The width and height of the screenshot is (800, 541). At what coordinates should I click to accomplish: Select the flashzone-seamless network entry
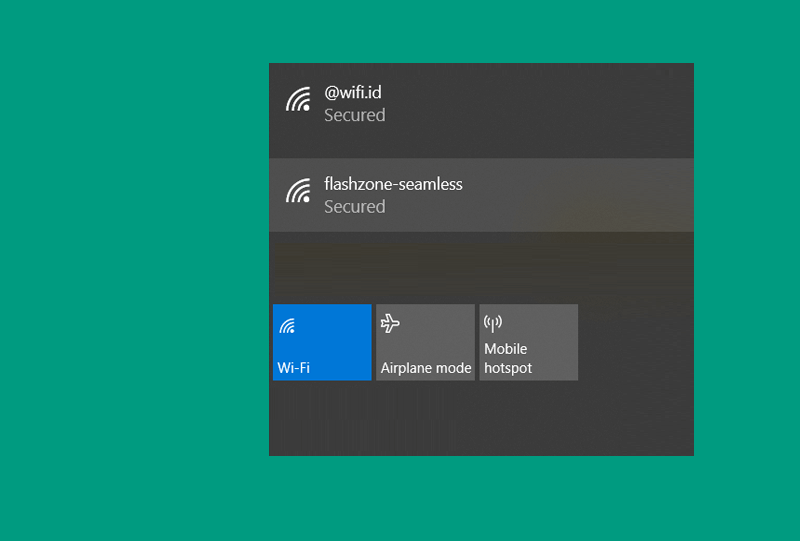(481, 195)
